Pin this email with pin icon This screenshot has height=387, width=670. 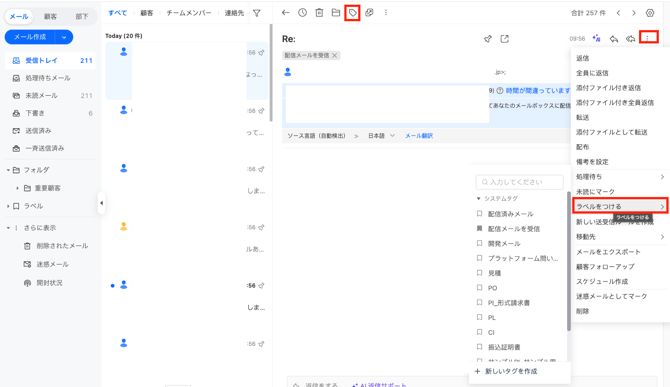(488, 39)
